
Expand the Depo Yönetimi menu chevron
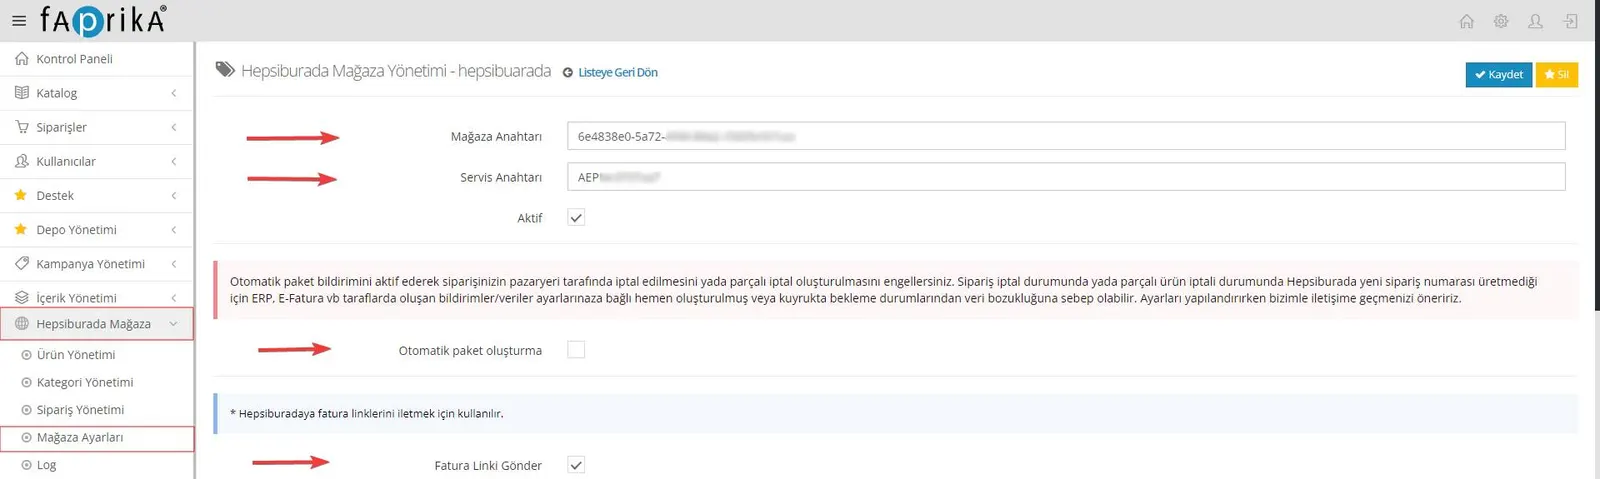click(174, 229)
